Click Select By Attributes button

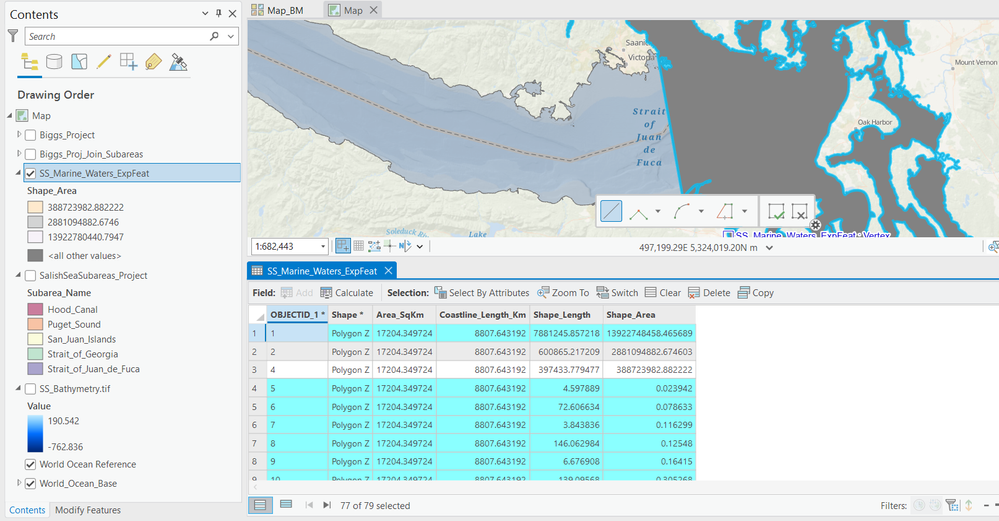pos(481,293)
